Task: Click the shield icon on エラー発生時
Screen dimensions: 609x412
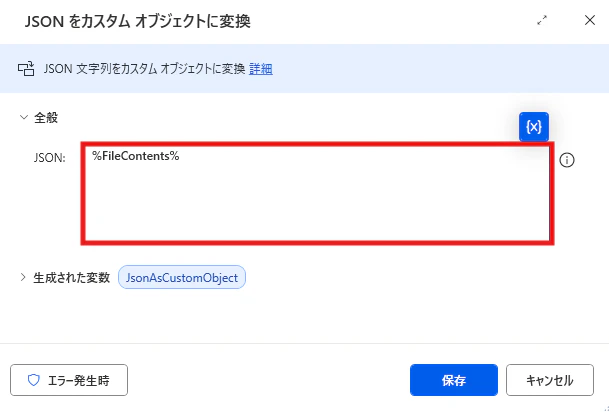Action: [x=34, y=380]
